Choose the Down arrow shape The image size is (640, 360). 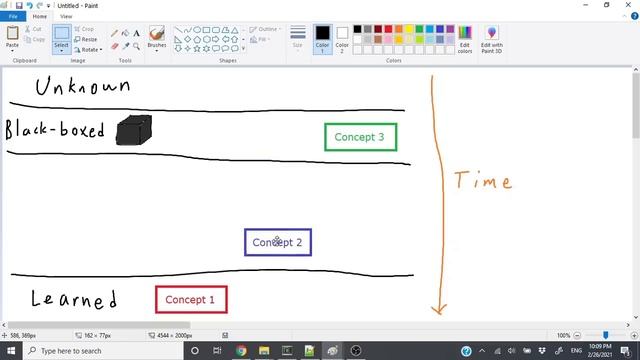(x=178, y=49)
